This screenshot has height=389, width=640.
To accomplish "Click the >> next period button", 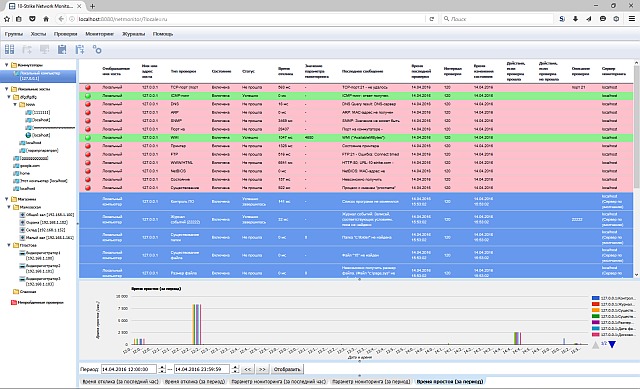I will (262, 369).
